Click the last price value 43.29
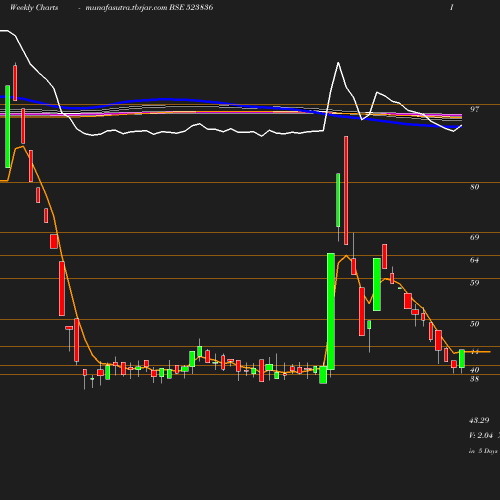This screenshot has width=500, height=500. (479, 420)
